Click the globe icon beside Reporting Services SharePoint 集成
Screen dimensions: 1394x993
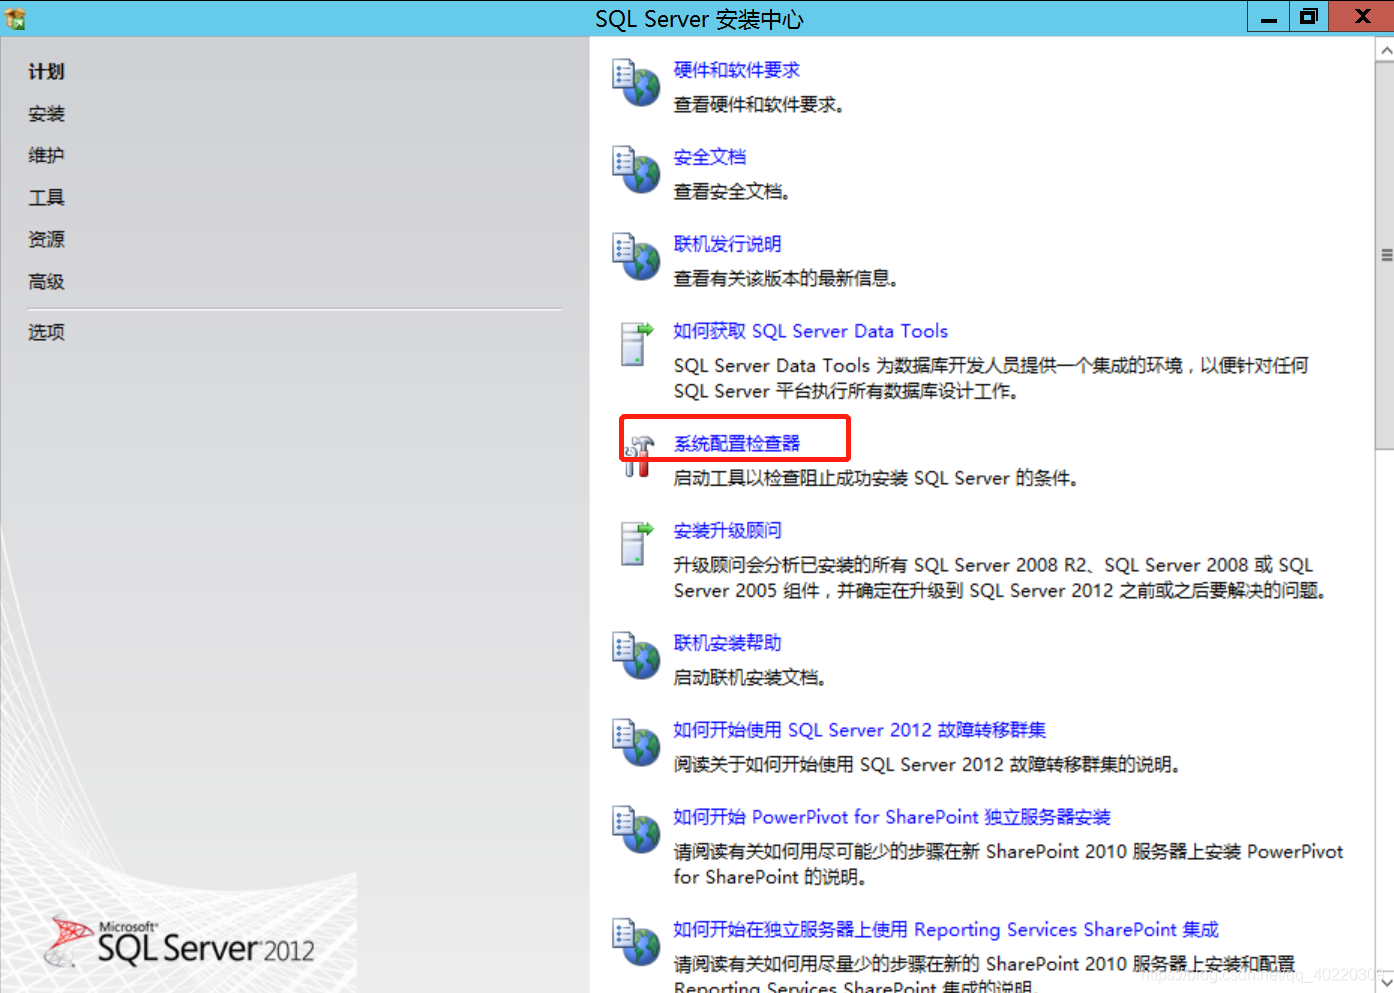pos(636,943)
